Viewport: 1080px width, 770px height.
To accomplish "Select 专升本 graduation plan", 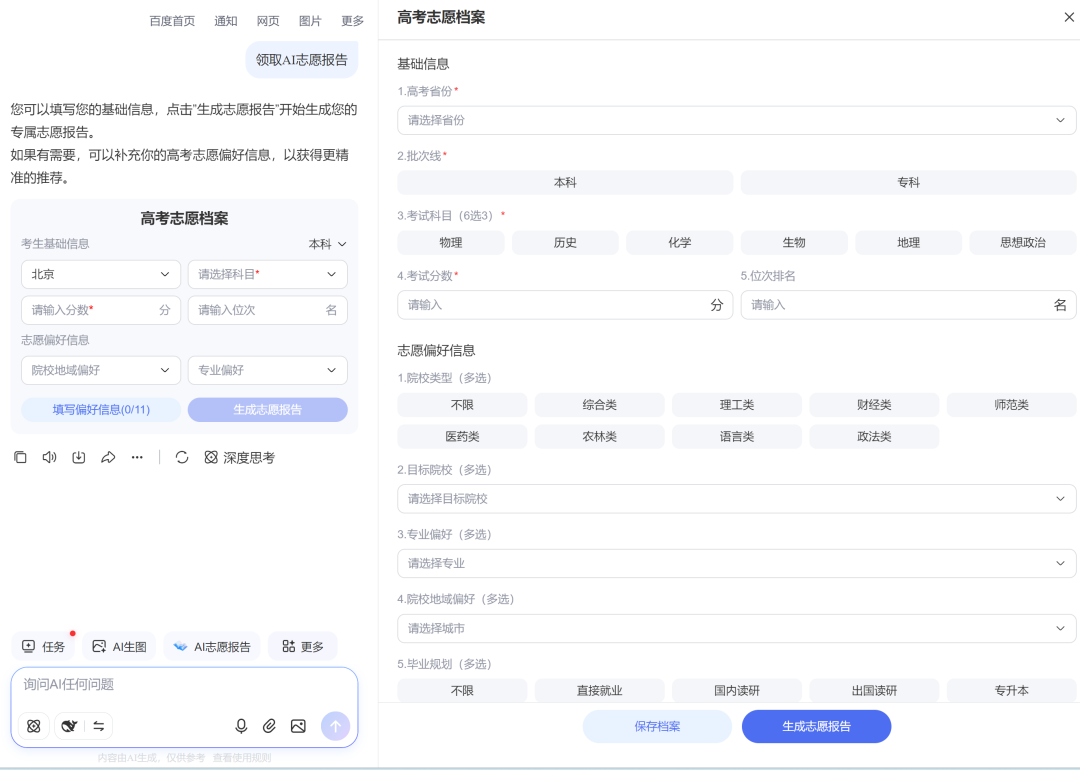I will tap(1011, 690).
